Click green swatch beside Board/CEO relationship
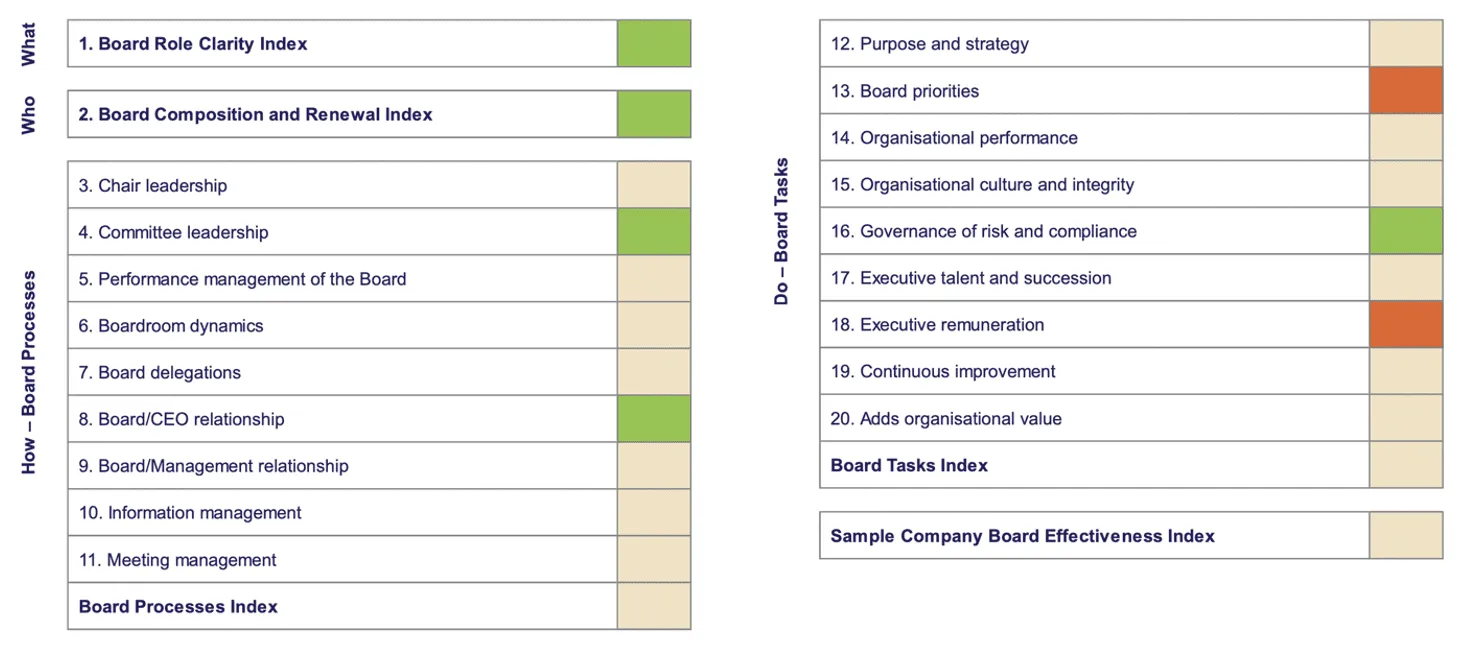This screenshot has height=654, width=1472. 653,419
